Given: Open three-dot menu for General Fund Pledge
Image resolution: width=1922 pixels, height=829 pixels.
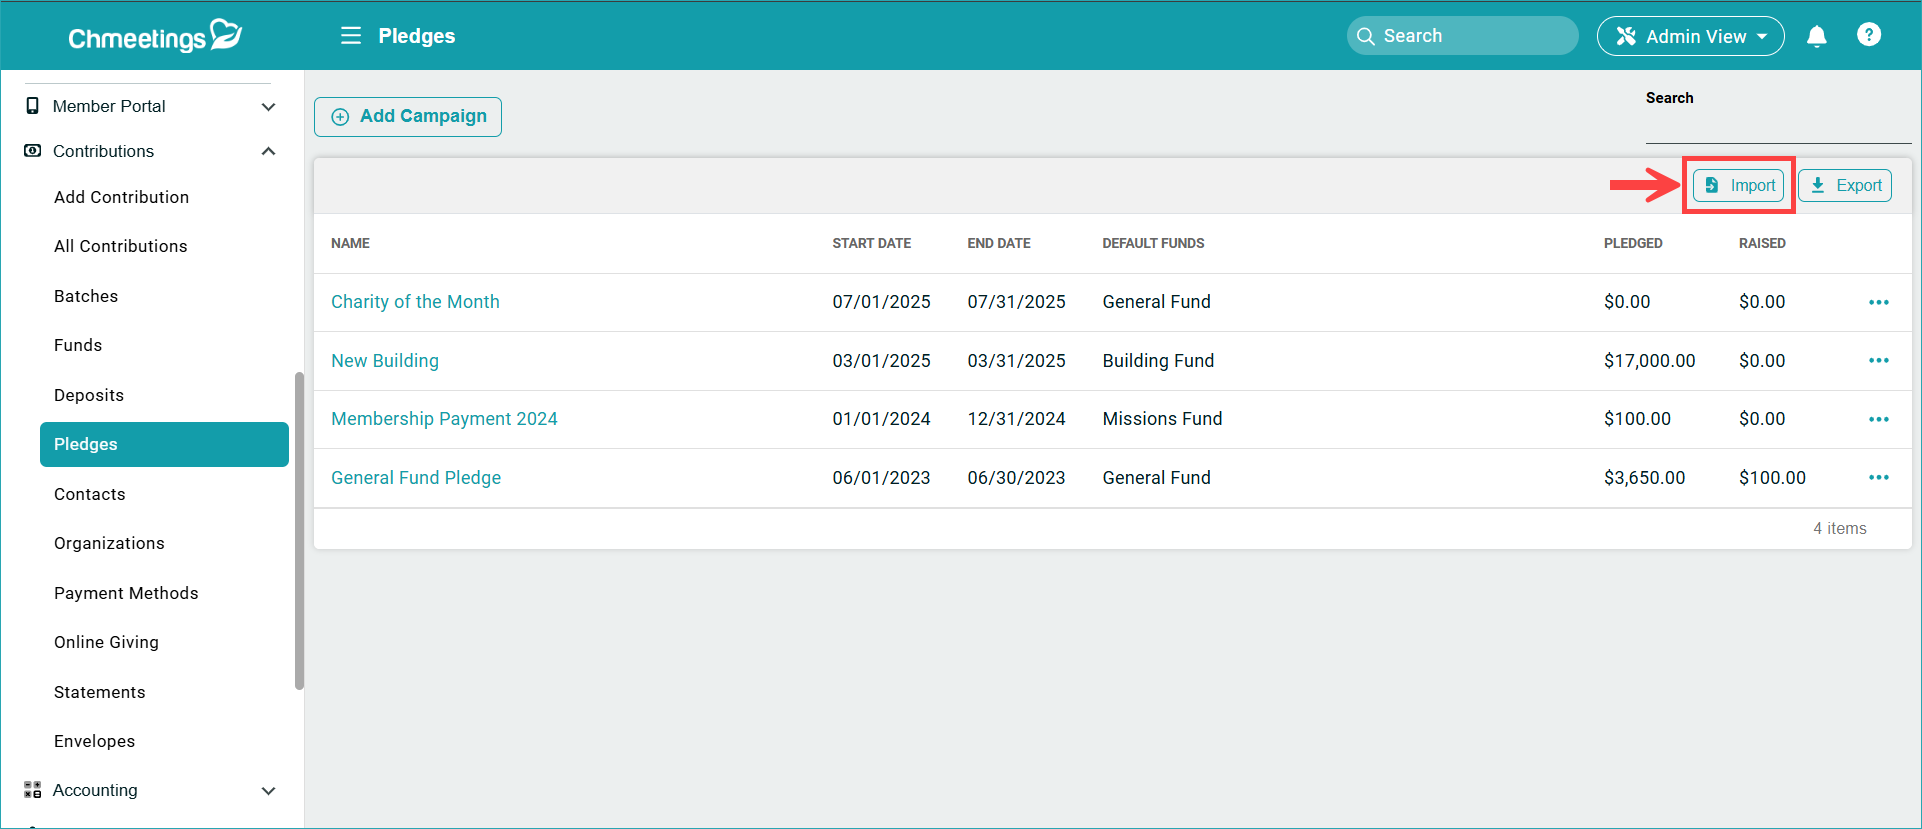Looking at the screenshot, I should coord(1878,478).
